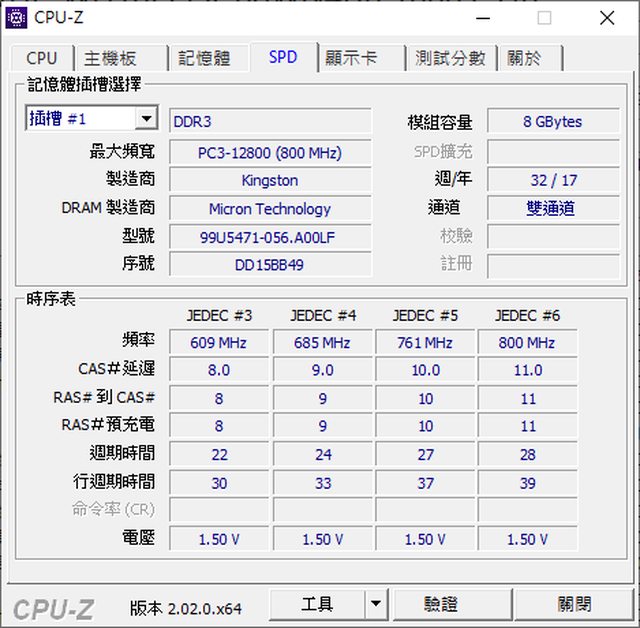Click the JEDEC #6 800 MHz frequency cell
The image size is (640, 628).
527,342
